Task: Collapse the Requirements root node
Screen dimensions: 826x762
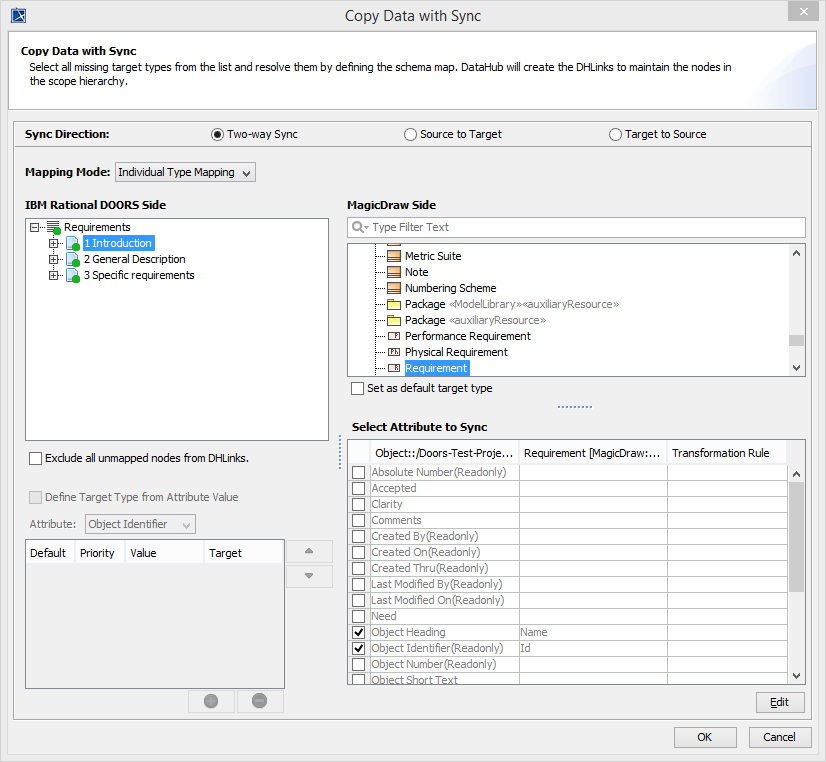Action: pos(36,228)
